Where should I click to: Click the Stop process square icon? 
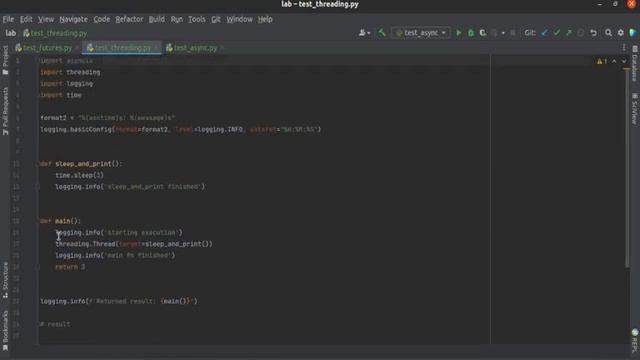pos(513,33)
